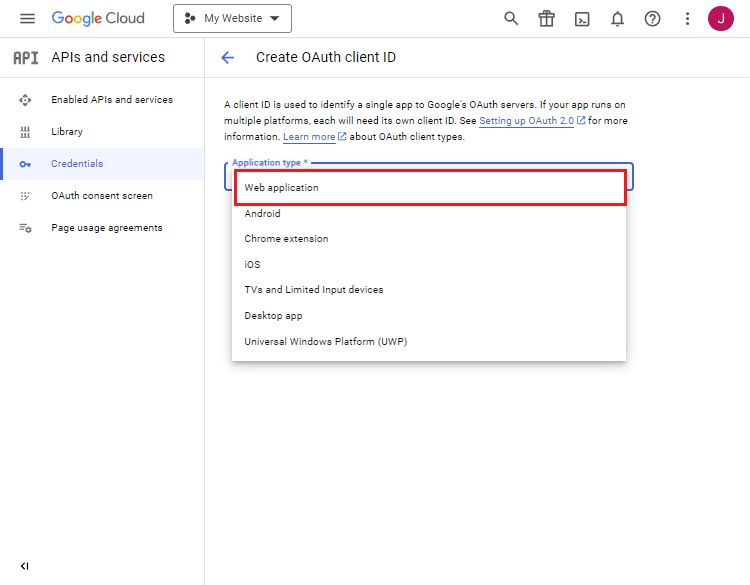Open the OAuth consent screen page
750x585 pixels.
(102, 196)
